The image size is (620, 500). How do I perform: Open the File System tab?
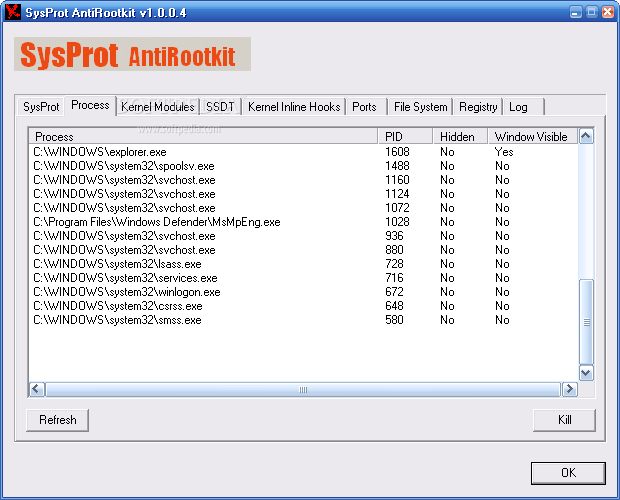pyautogui.click(x=420, y=107)
